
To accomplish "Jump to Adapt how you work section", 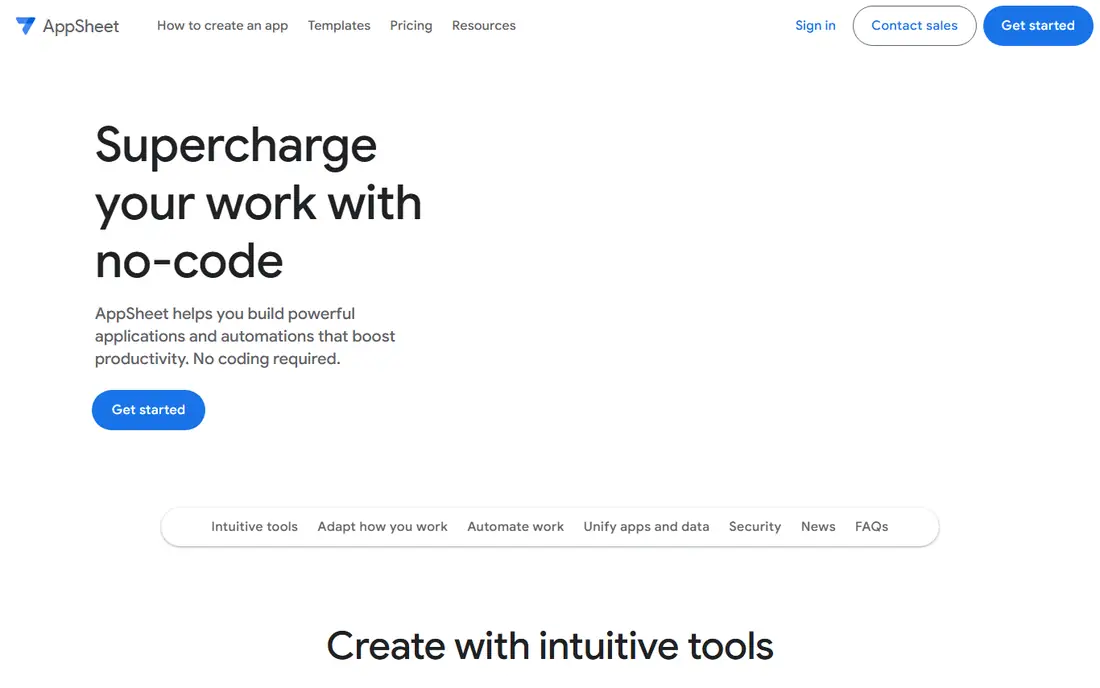I will (x=382, y=527).
